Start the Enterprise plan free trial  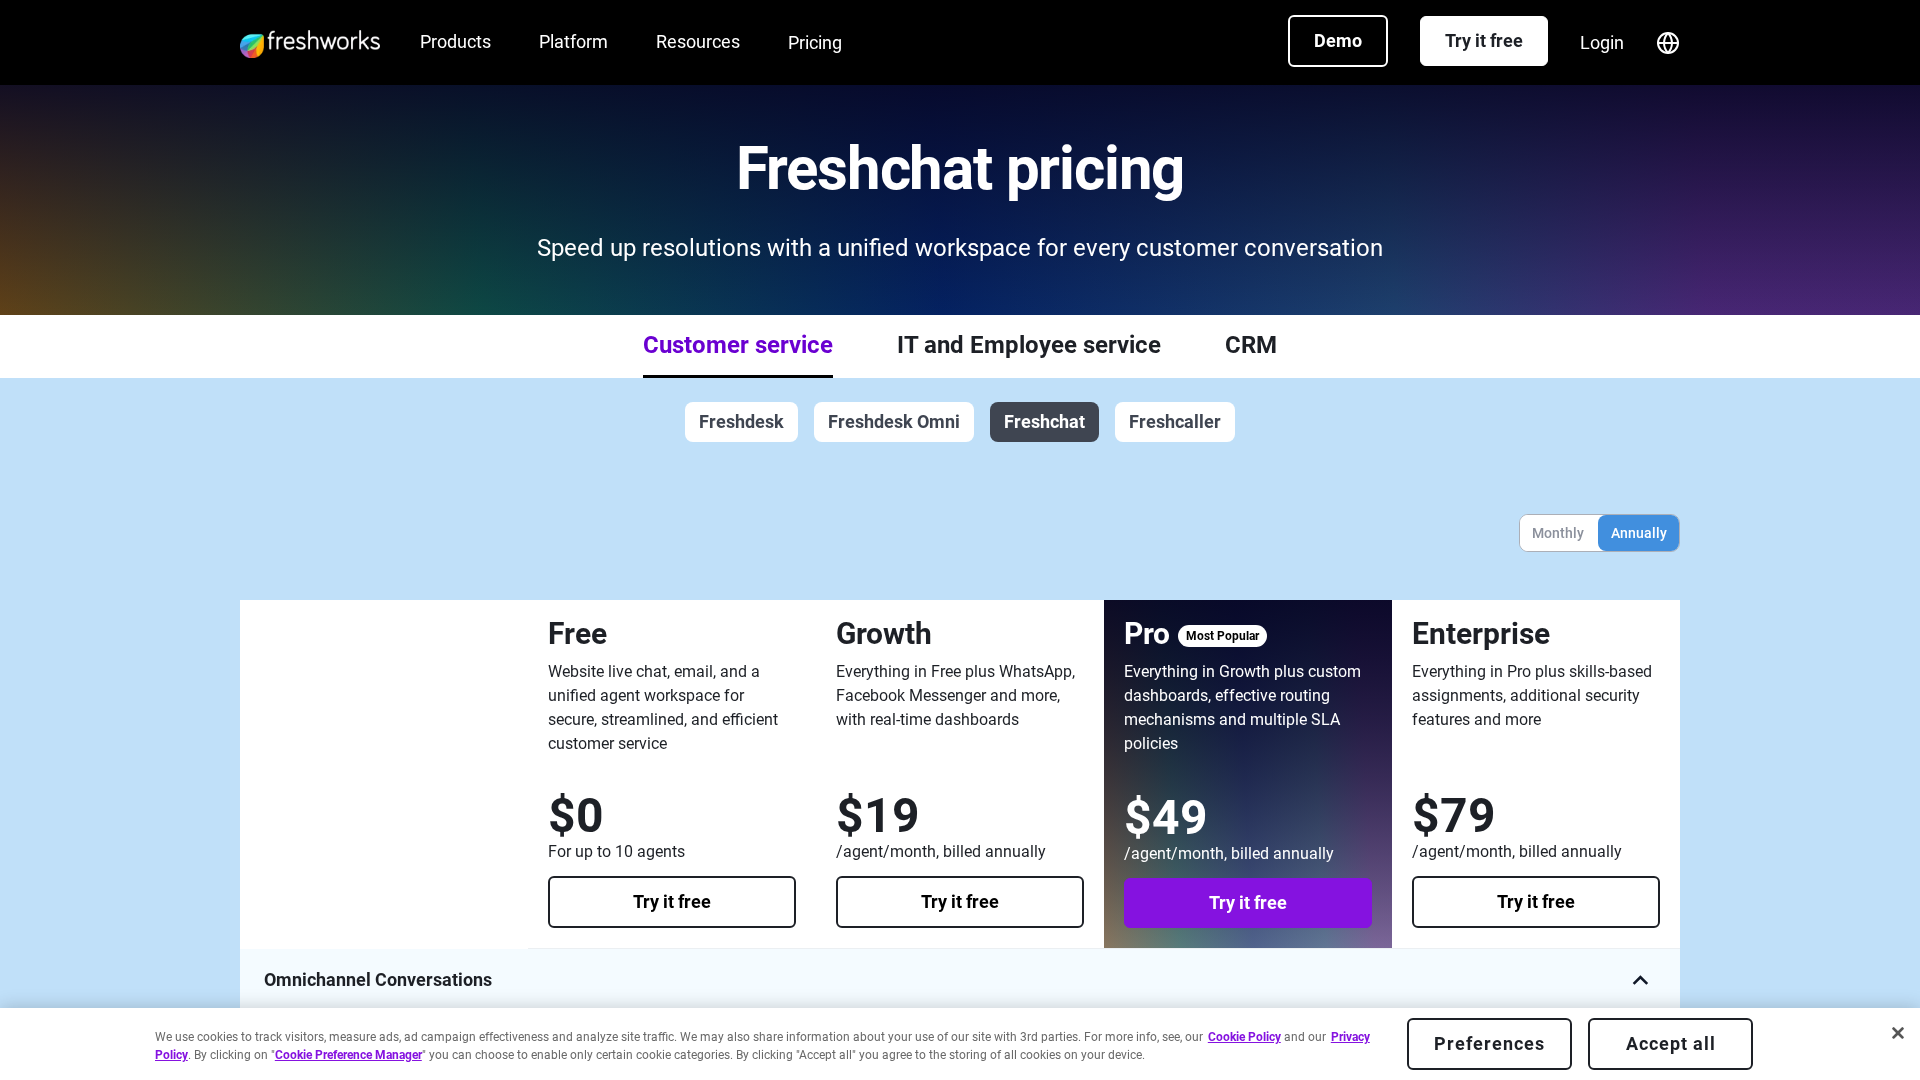click(x=1535, y=902)
